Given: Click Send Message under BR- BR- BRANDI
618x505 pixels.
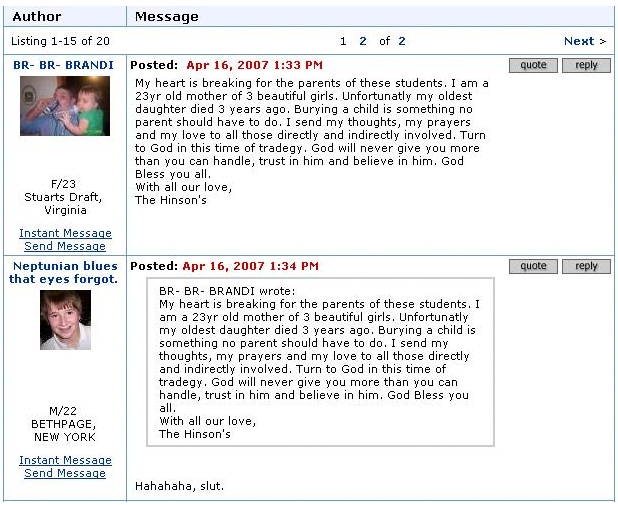Looking at the screenshot, I should click(x=65, y=246).
